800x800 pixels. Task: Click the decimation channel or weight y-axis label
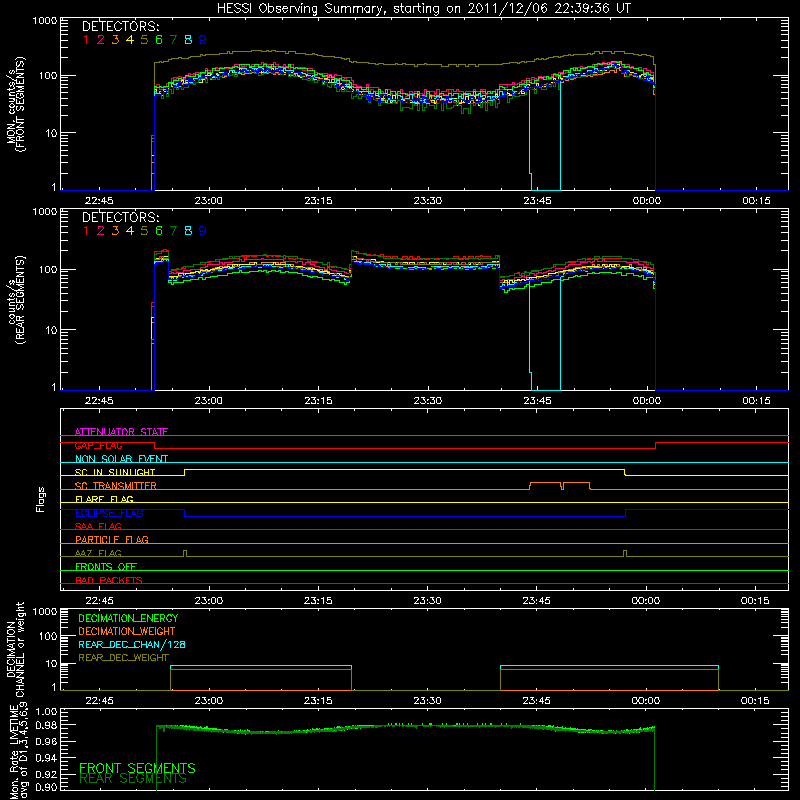[15, 649]
